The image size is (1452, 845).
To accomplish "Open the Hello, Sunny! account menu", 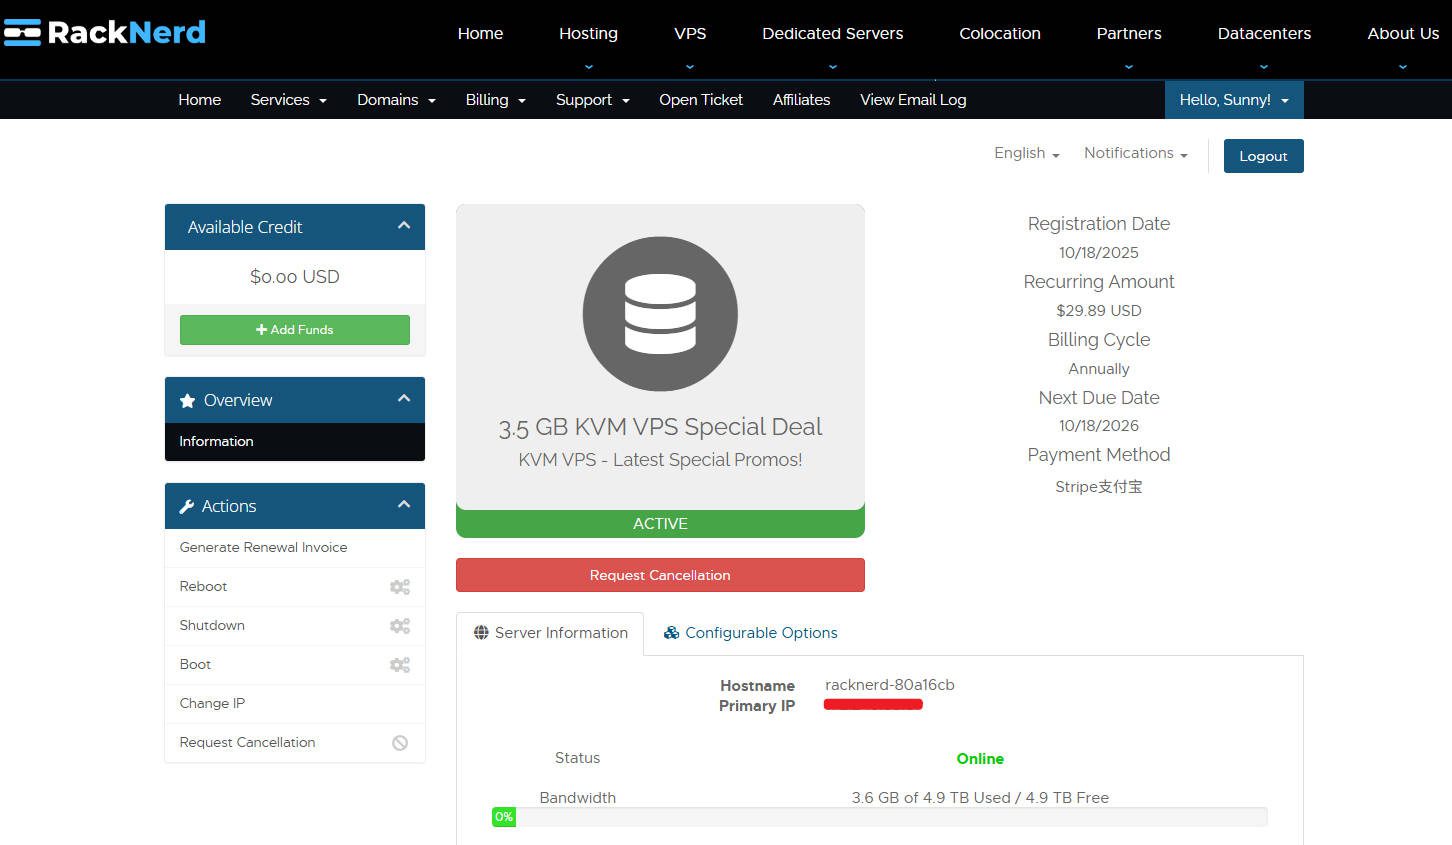I will point(1234,100).
